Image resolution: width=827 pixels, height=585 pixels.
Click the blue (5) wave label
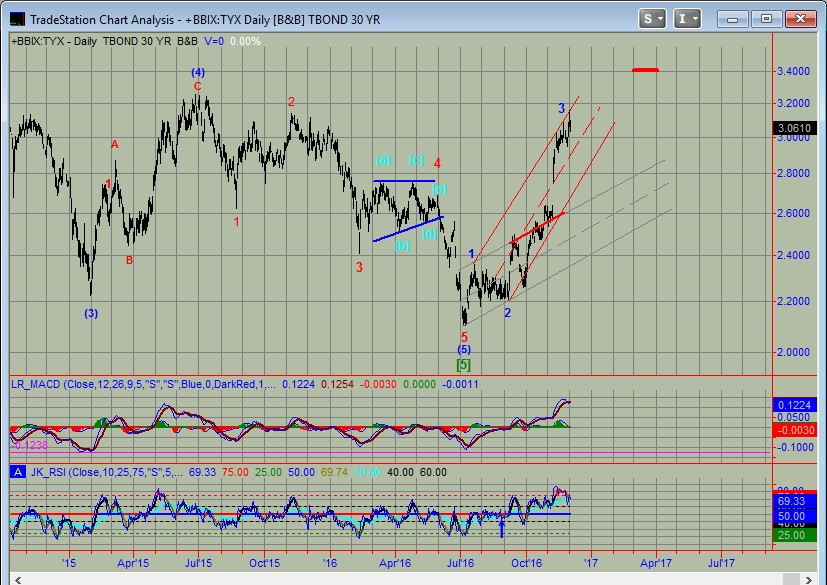pos(464,350)
